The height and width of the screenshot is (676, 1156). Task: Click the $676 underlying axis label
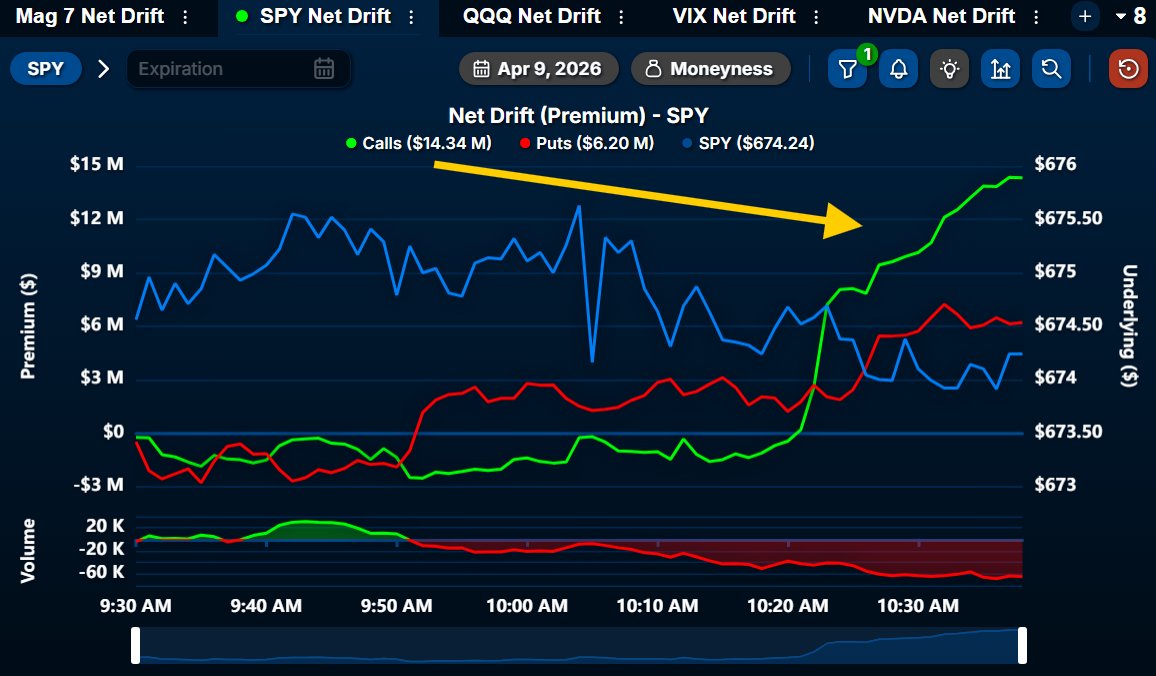1055,164
